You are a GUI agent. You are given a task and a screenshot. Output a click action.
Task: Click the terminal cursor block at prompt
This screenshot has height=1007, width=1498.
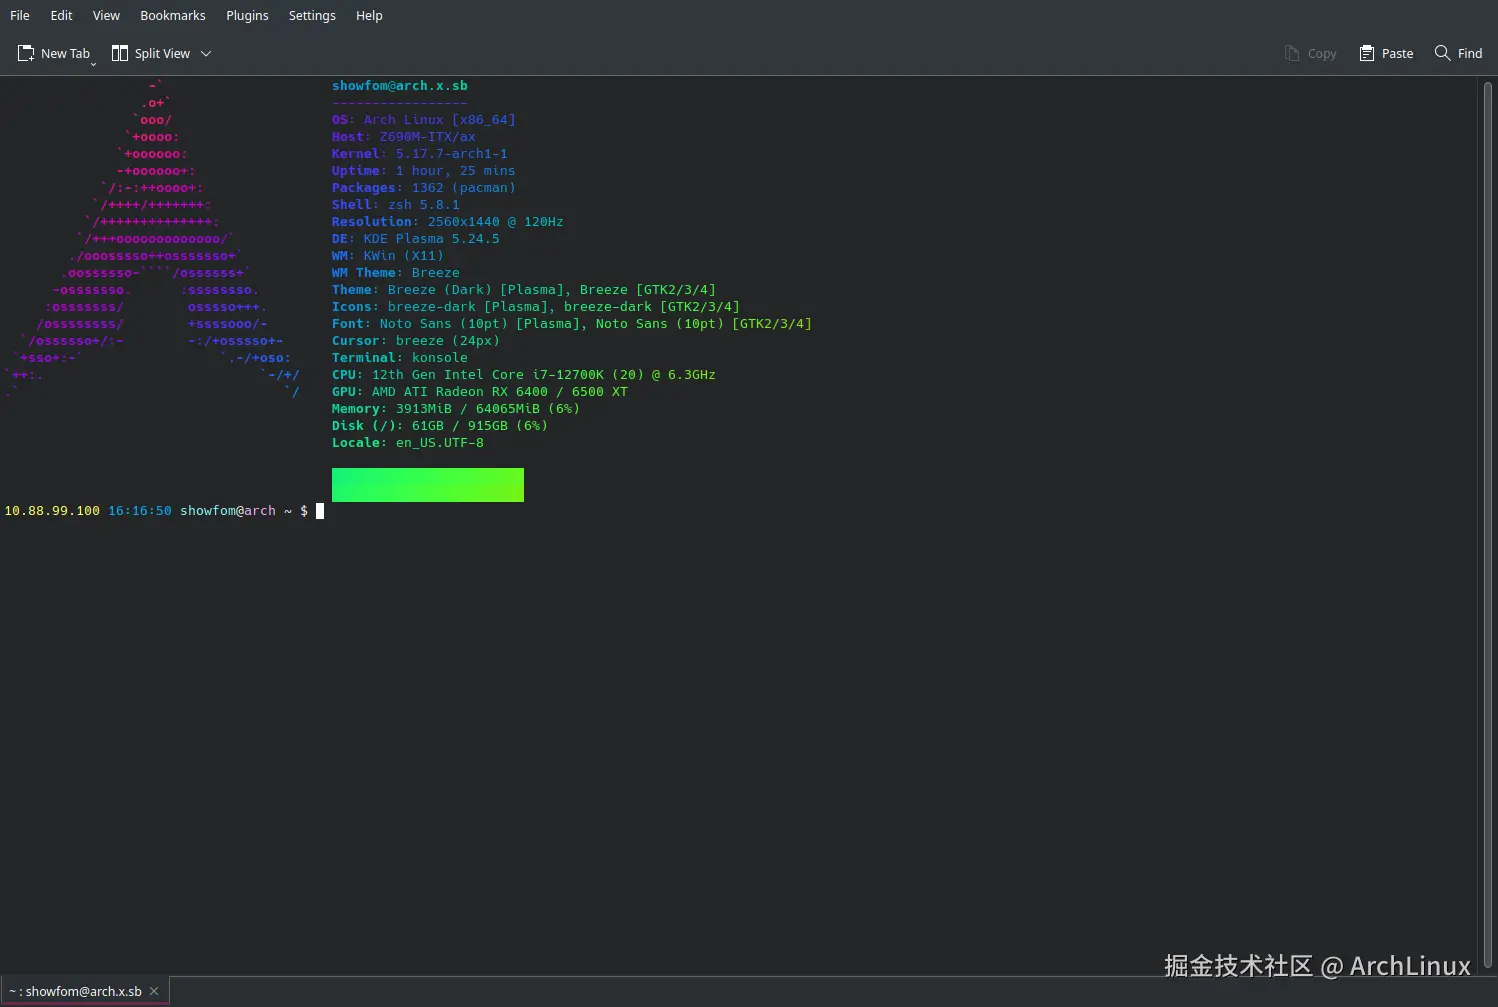pyautogui.click(x=320, y=511)
